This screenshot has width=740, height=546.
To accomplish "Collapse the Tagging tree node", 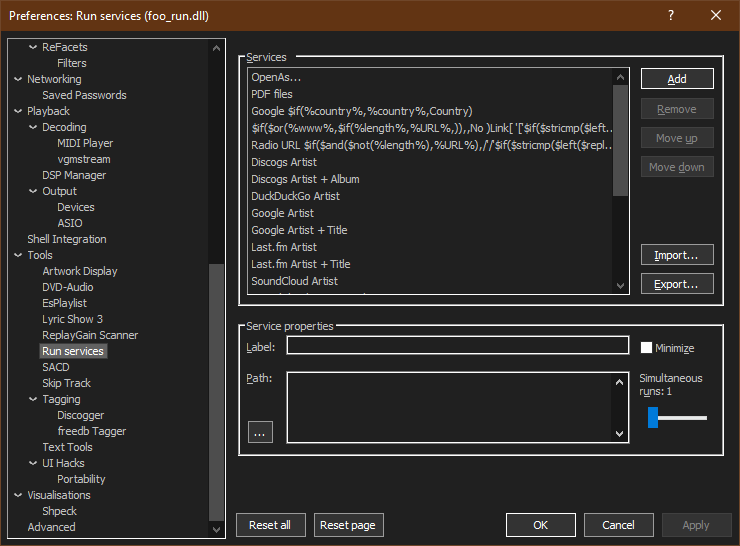I will pyautogui.click(x=33, y=399).
